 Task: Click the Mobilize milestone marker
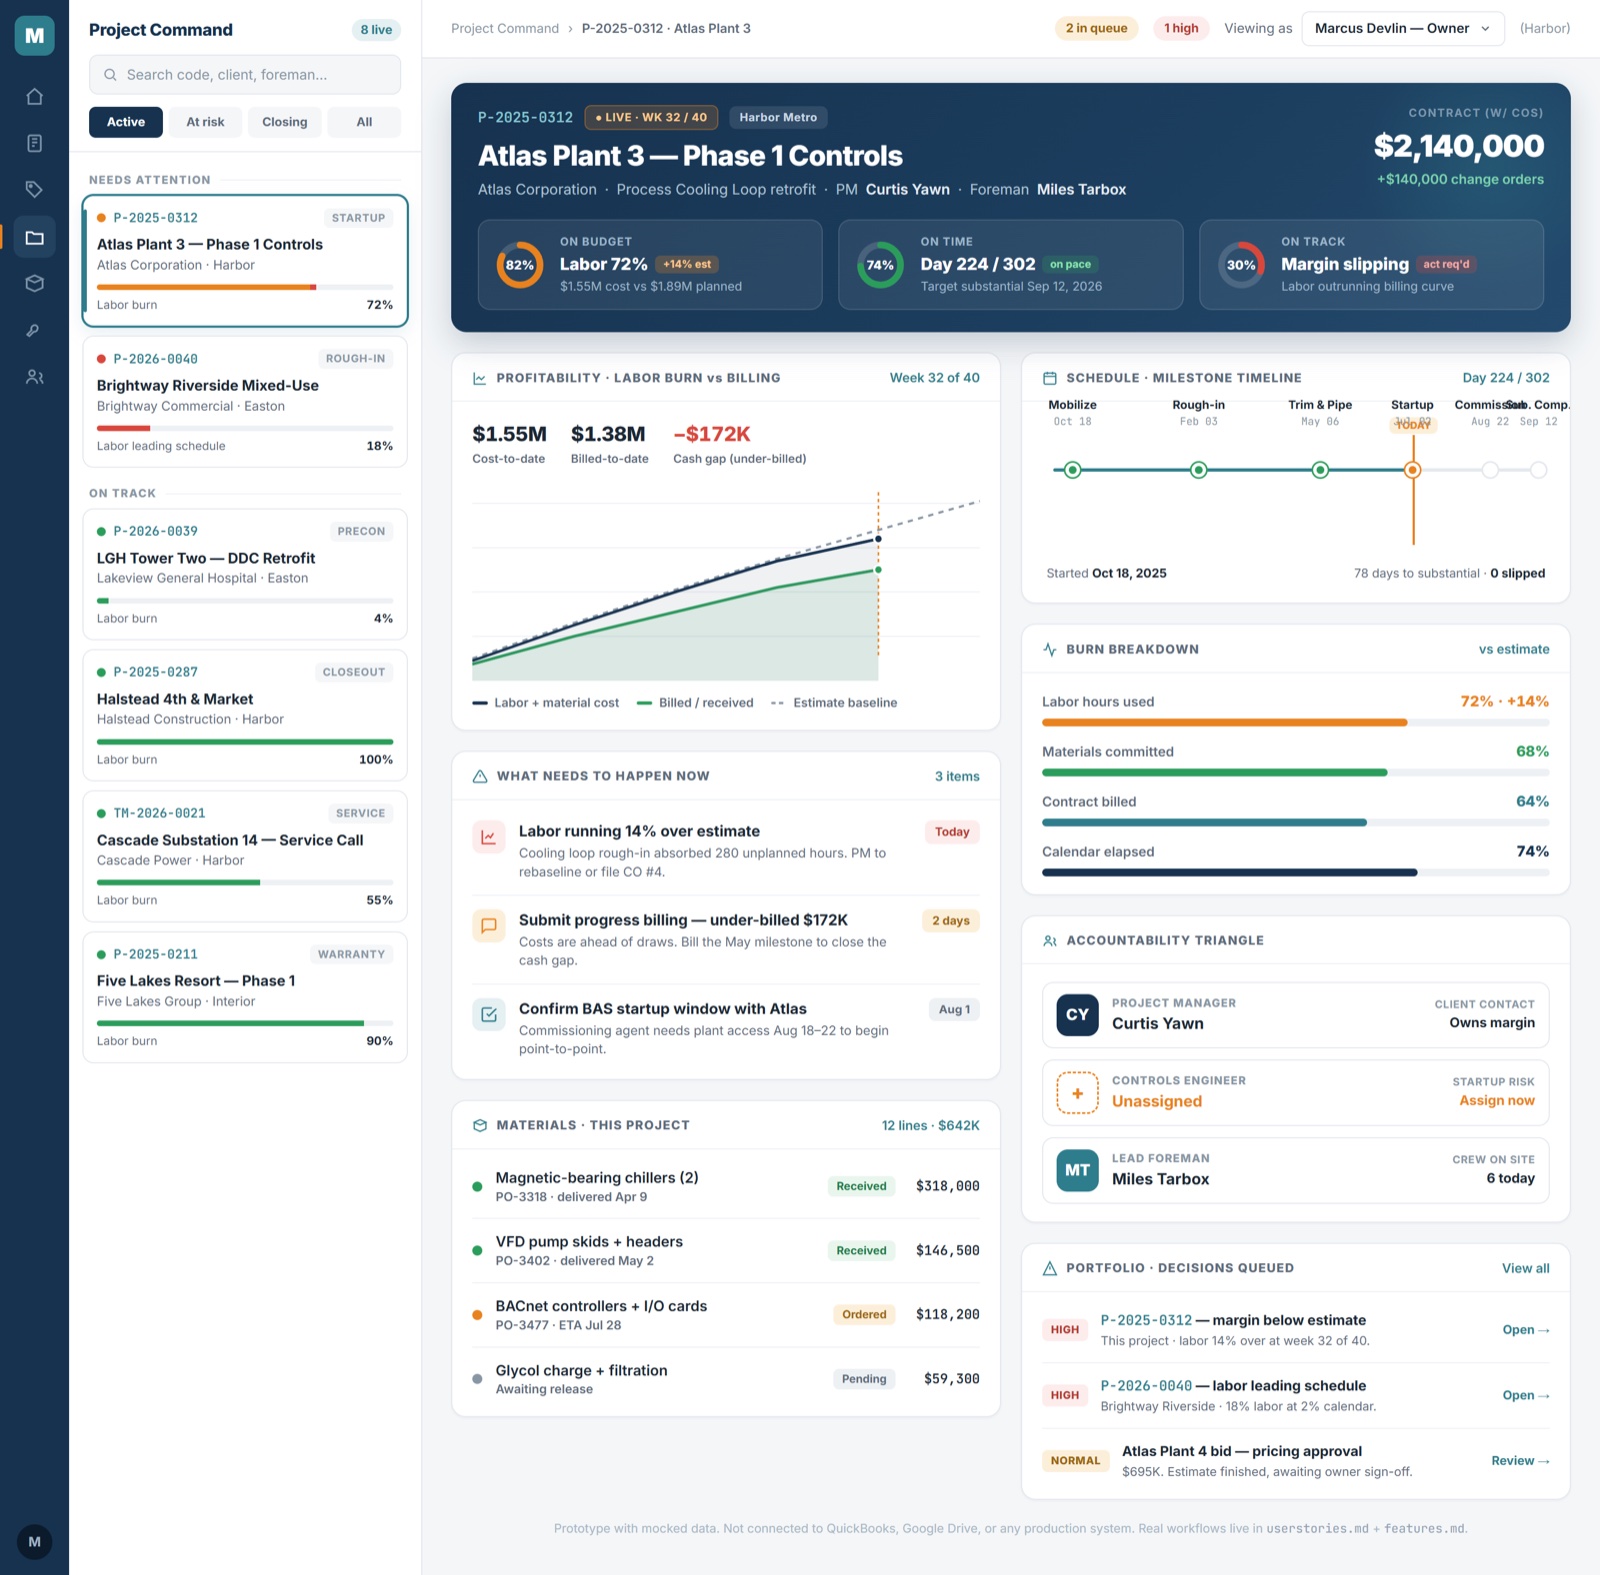pos(1072,470)
